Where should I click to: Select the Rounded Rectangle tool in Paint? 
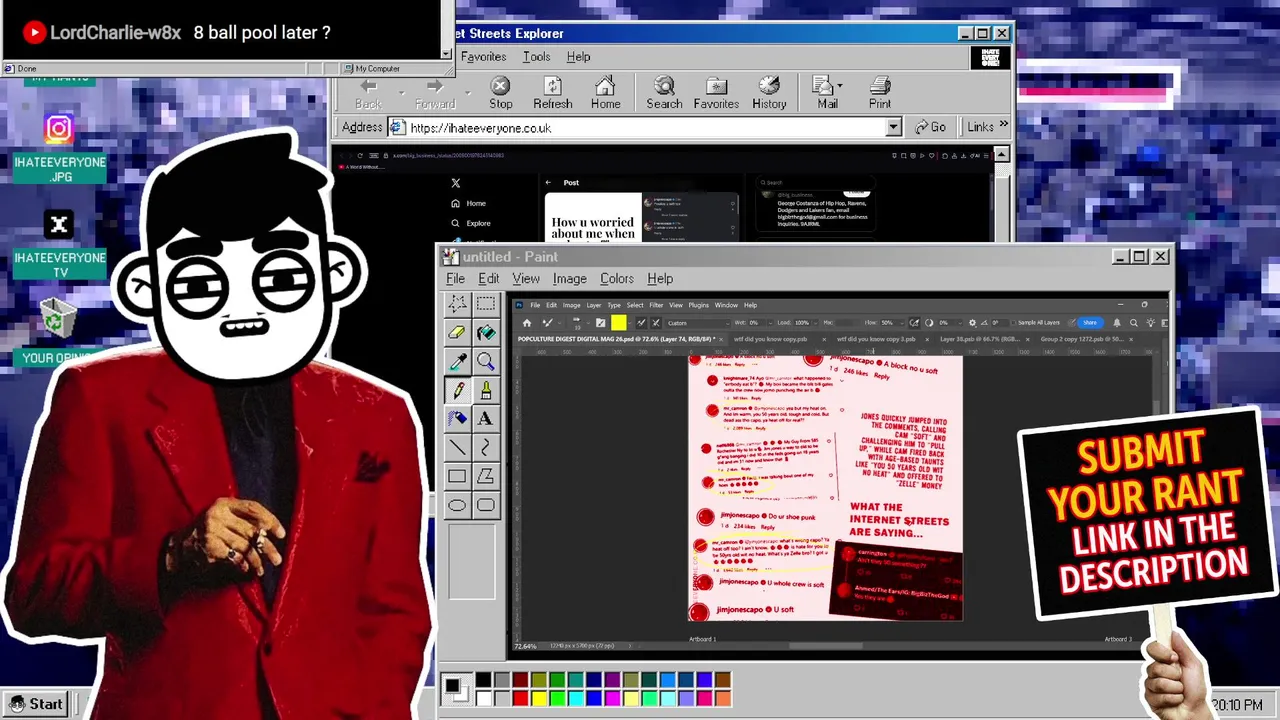(x=486, y=505)
